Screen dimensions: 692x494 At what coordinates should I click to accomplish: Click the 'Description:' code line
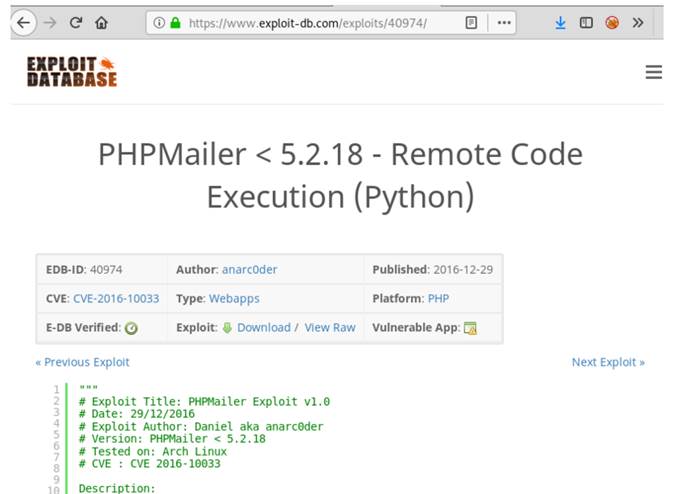(x=117, y=488)
